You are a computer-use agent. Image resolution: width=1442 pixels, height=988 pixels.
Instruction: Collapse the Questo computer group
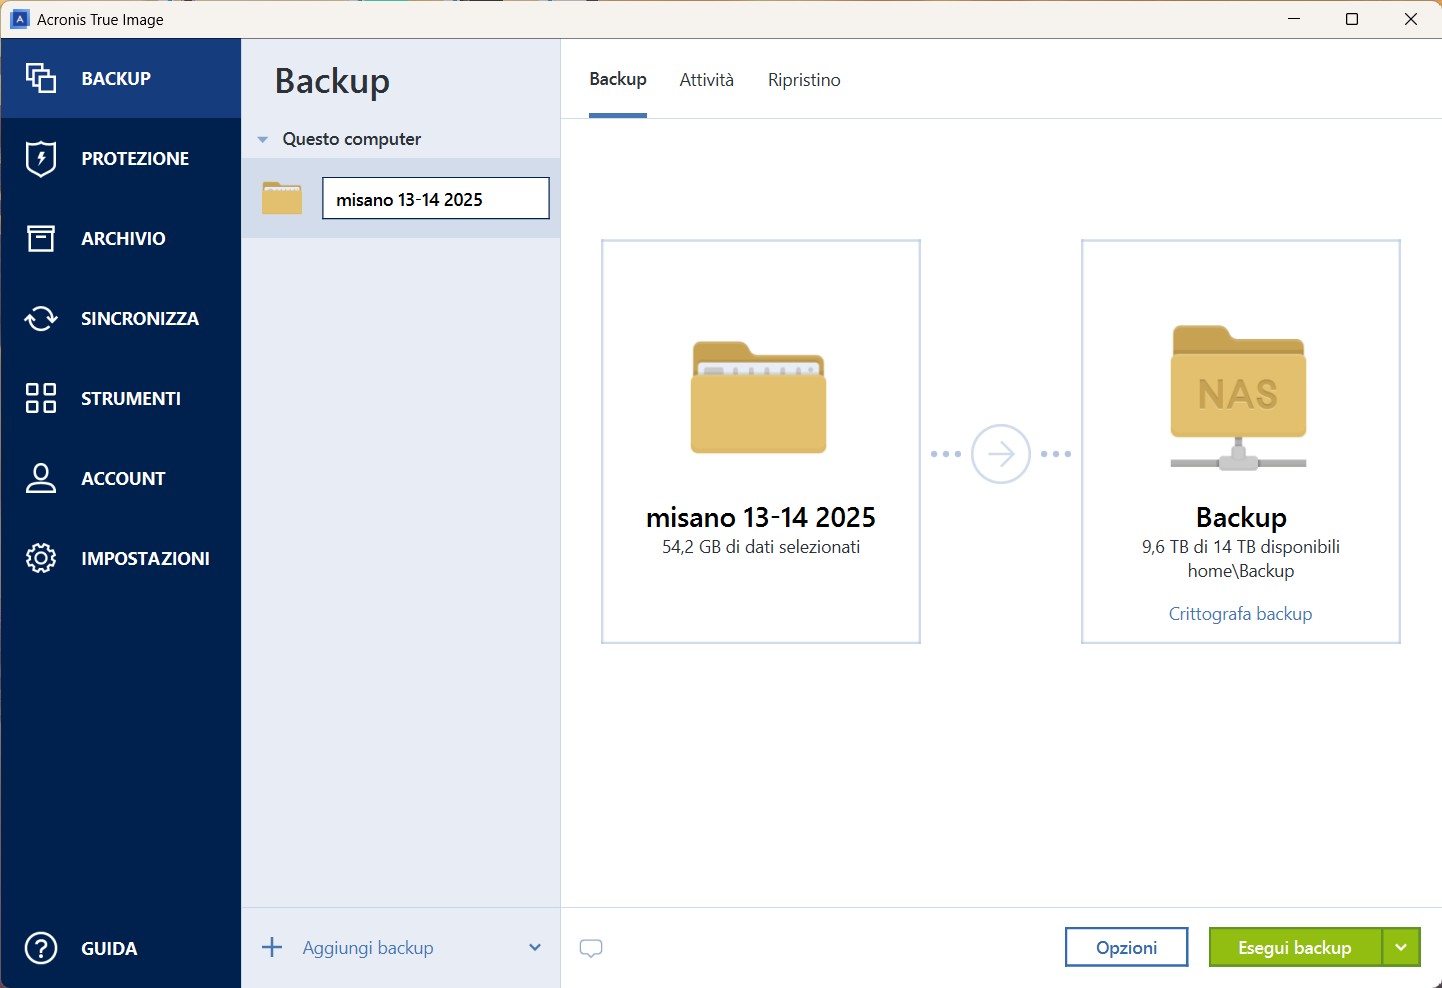point(263,140)
